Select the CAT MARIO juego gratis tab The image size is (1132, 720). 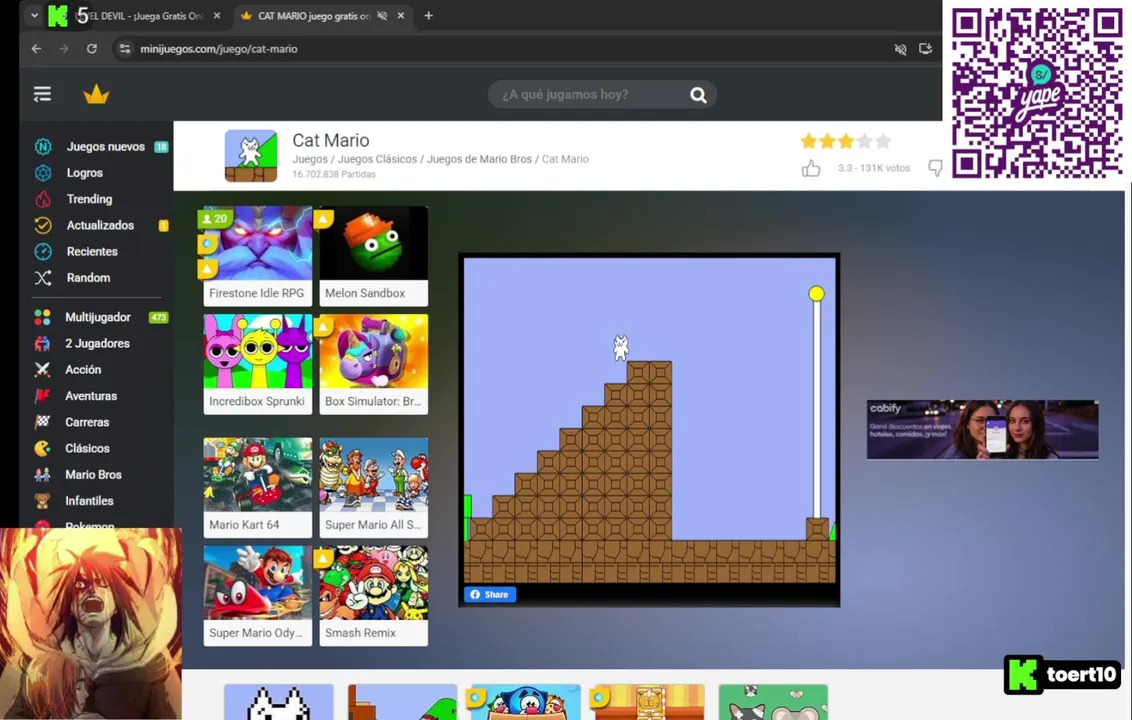[314, 15]
